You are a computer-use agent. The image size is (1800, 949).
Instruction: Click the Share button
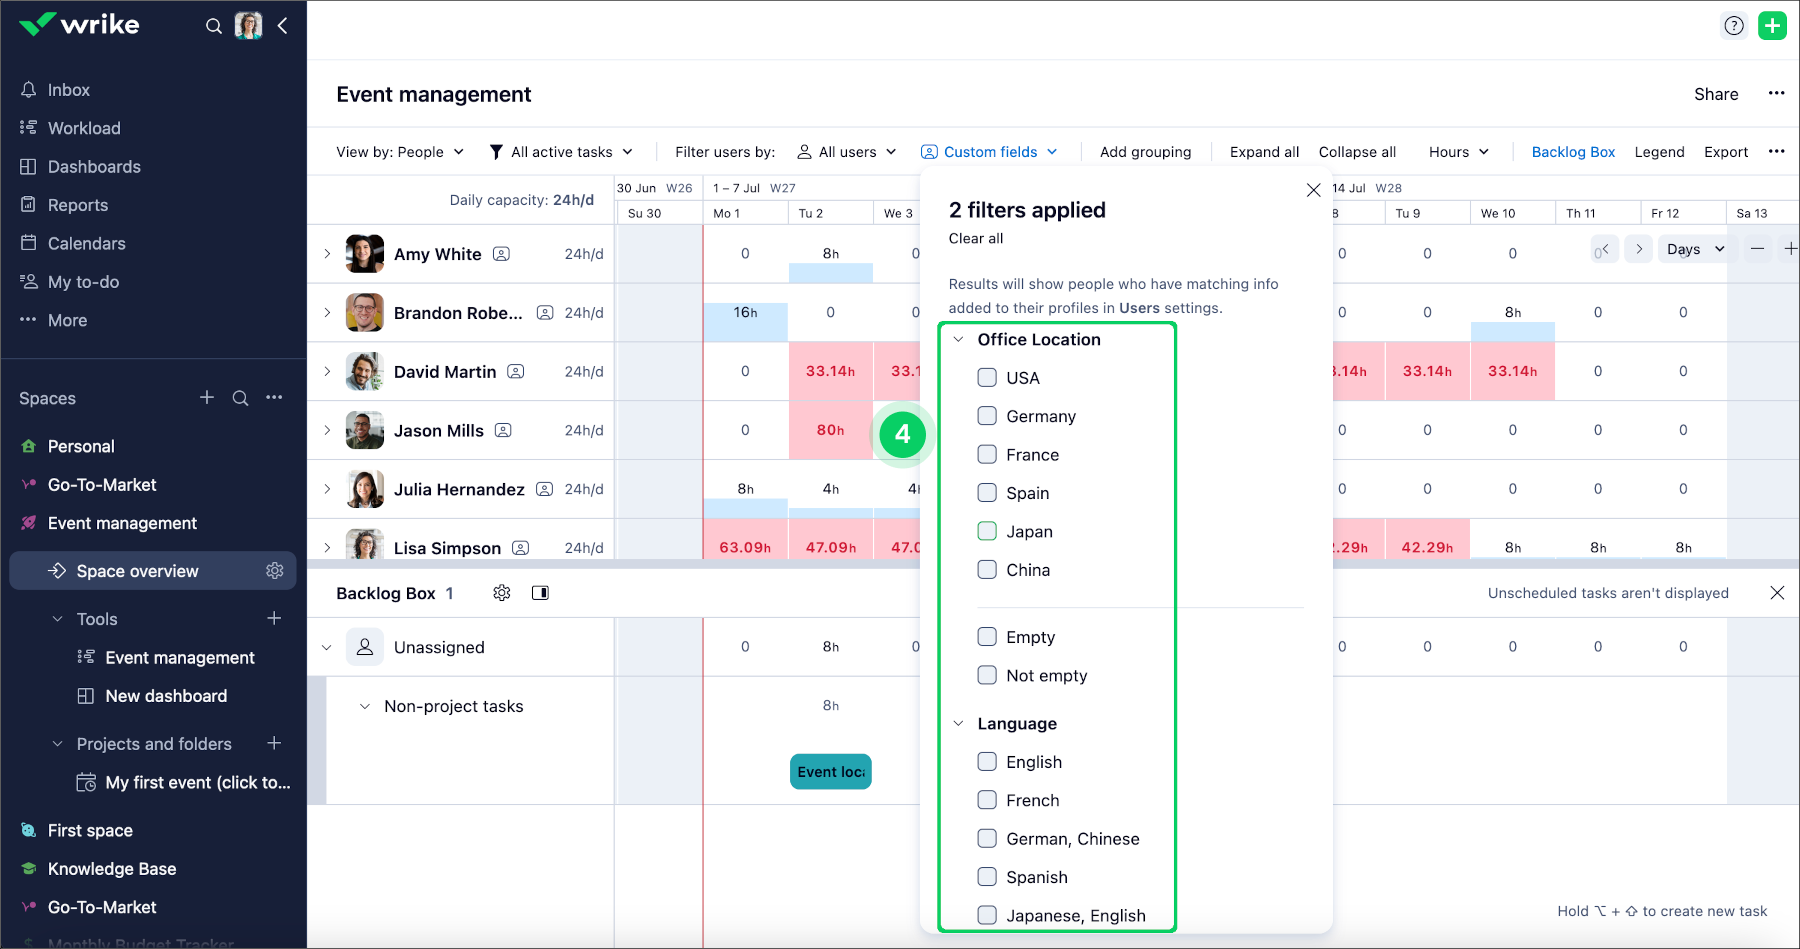click(x=1715, y=94)
